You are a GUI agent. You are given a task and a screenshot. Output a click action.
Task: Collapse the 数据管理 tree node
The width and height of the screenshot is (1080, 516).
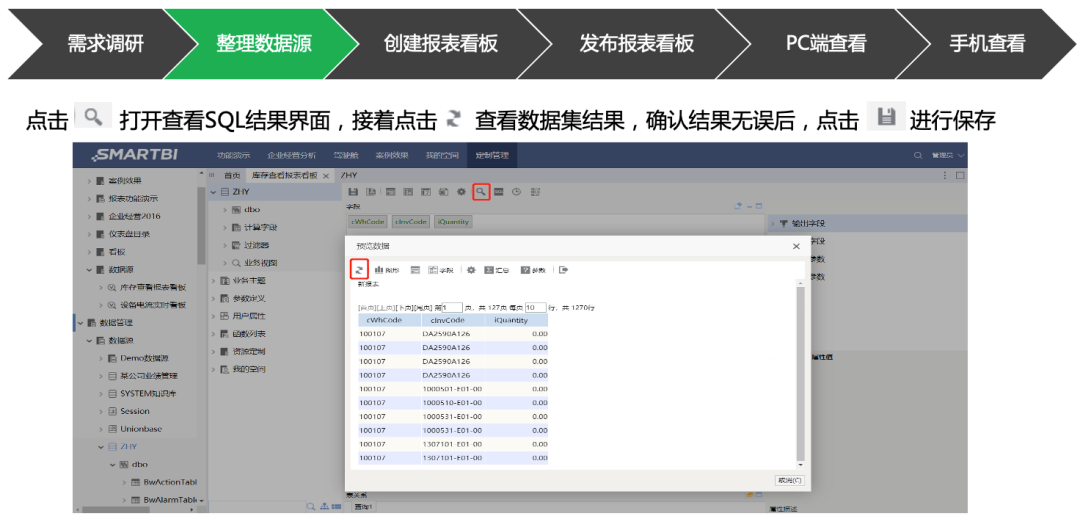[x=81, y=322]
